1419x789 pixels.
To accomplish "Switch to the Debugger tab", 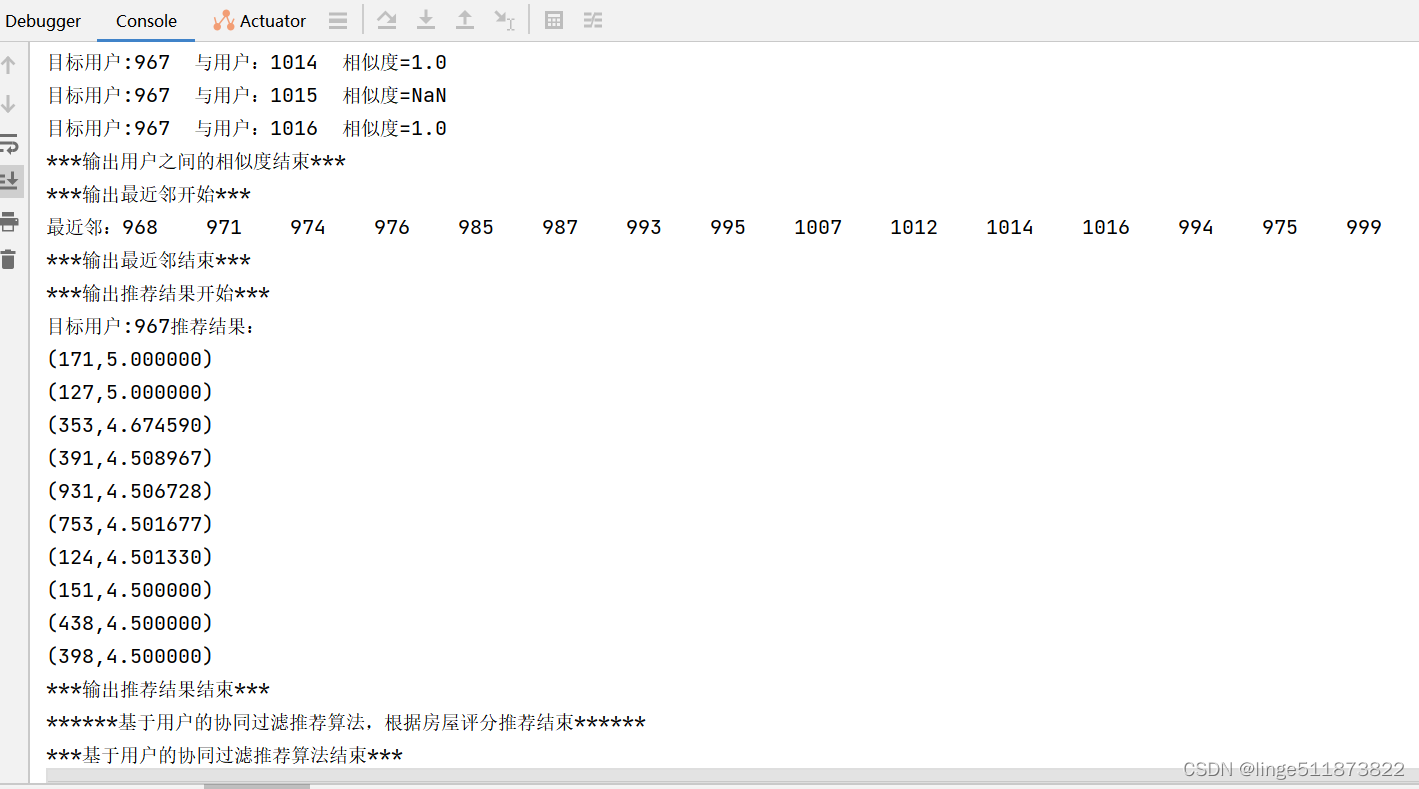I will point(43,21).
